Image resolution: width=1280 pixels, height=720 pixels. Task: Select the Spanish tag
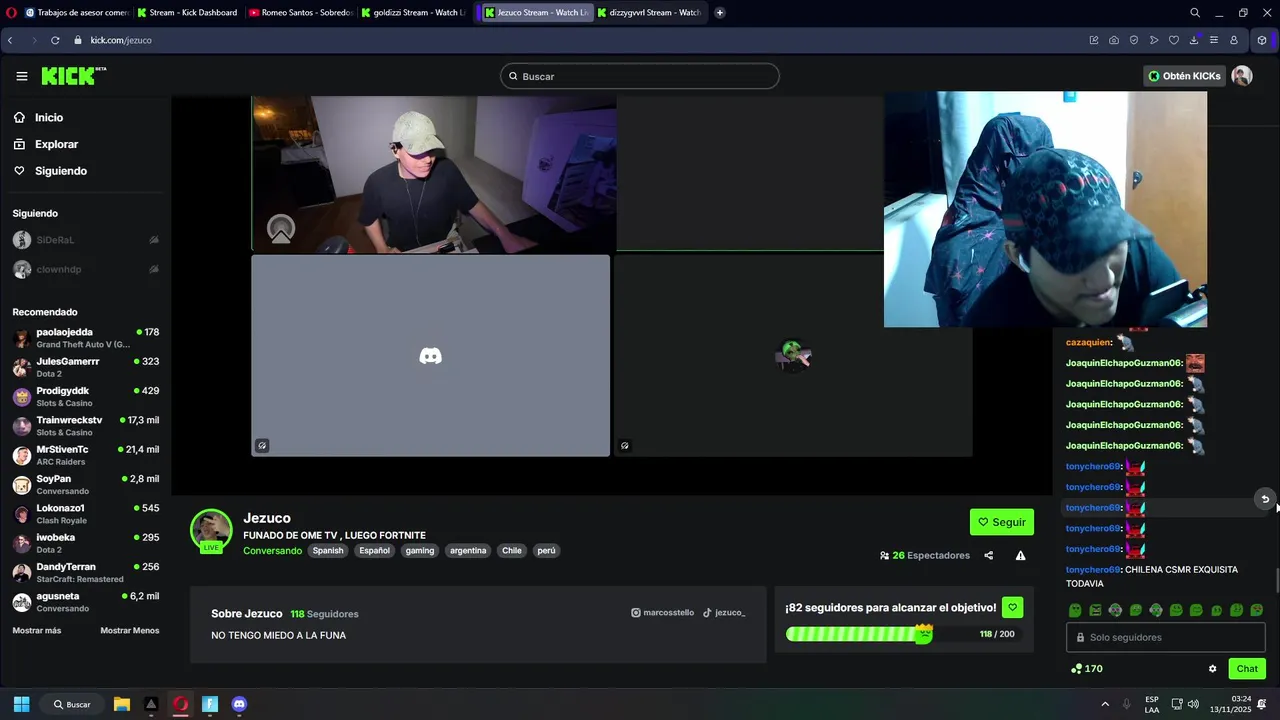click(328, 551)
